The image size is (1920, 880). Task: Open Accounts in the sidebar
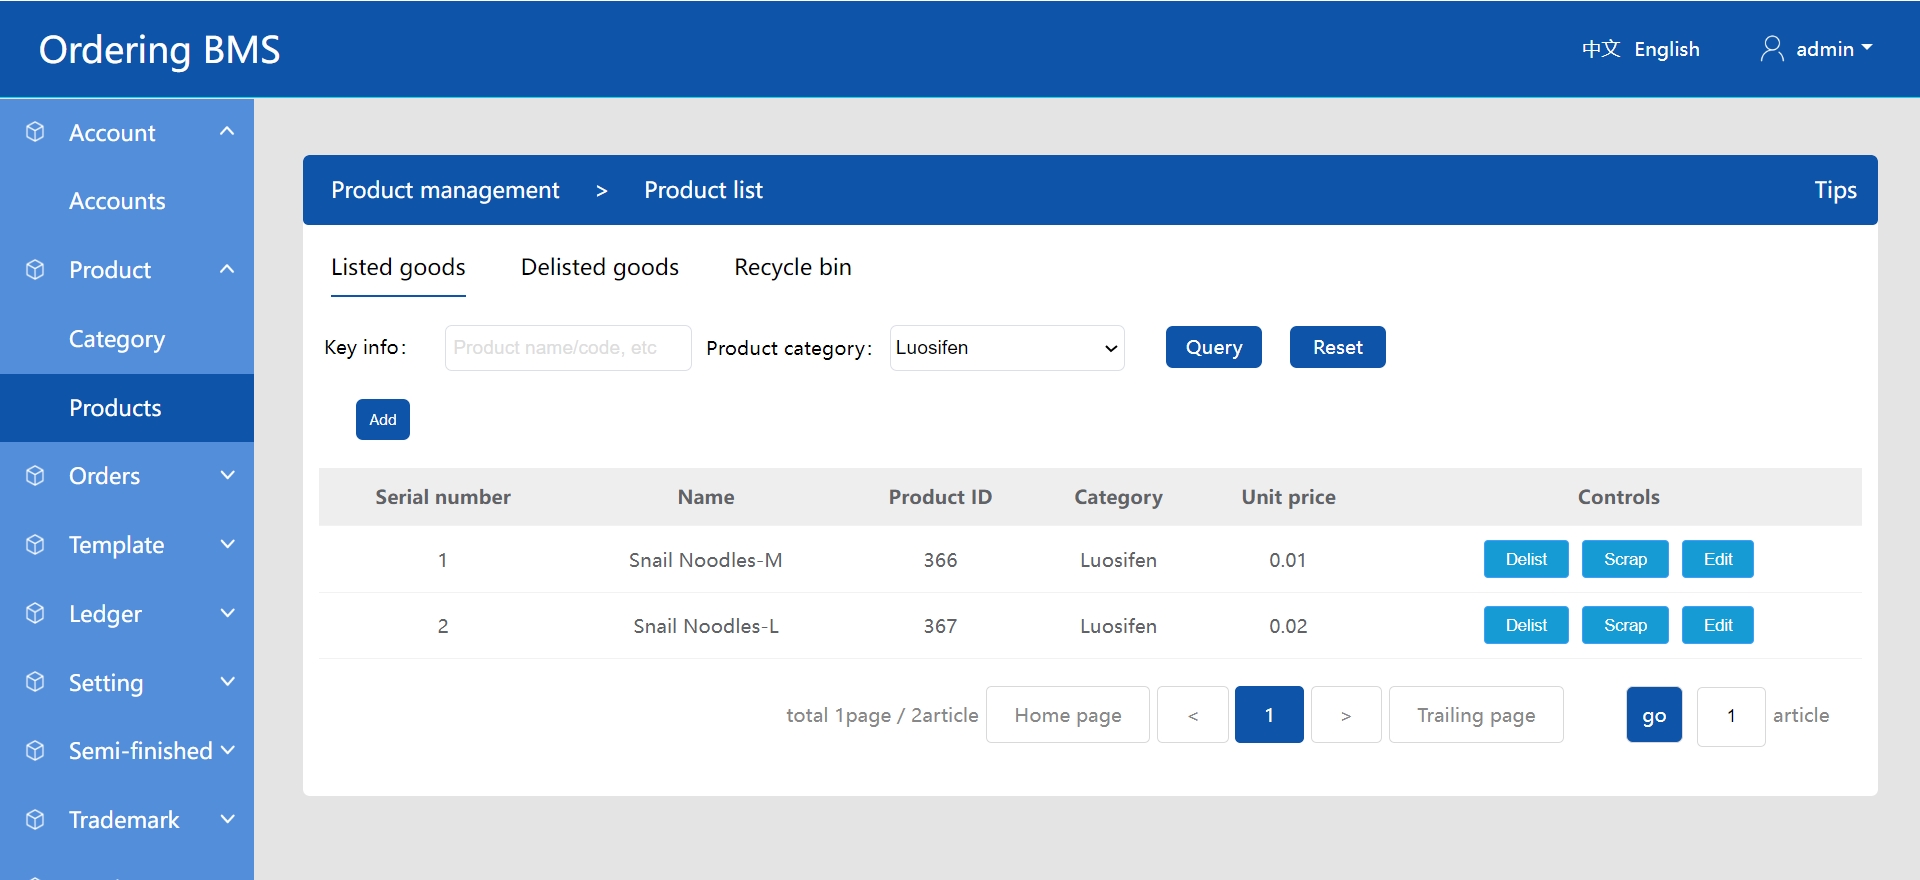tap(117, 201)
